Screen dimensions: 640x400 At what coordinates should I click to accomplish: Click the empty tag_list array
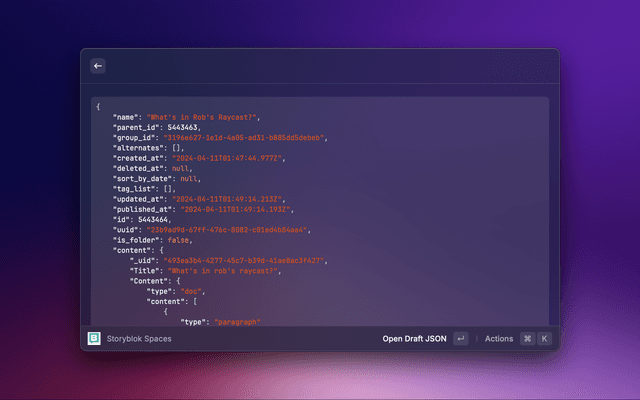point(170,188)
